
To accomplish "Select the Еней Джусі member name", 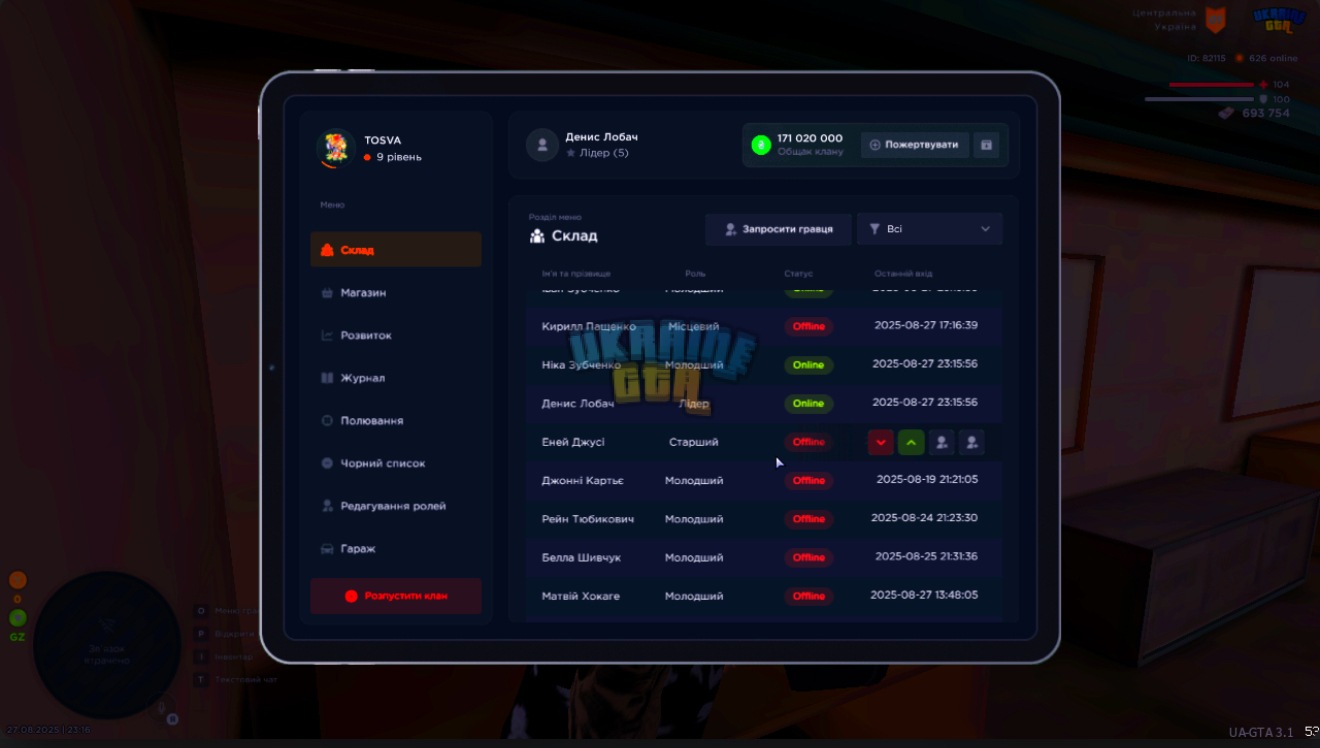I will click(x=573, y=442).
